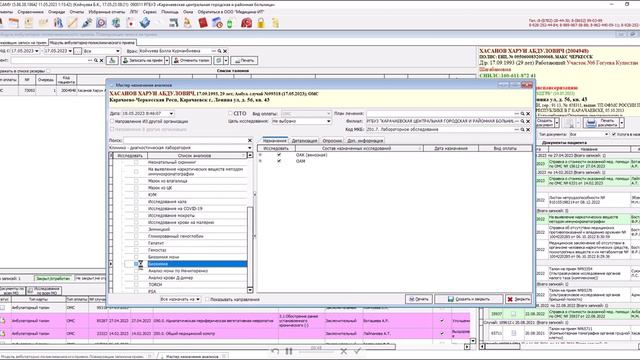Click in the Поиск input field
Viewport: 640px width, 360px height.
(185, 140)
